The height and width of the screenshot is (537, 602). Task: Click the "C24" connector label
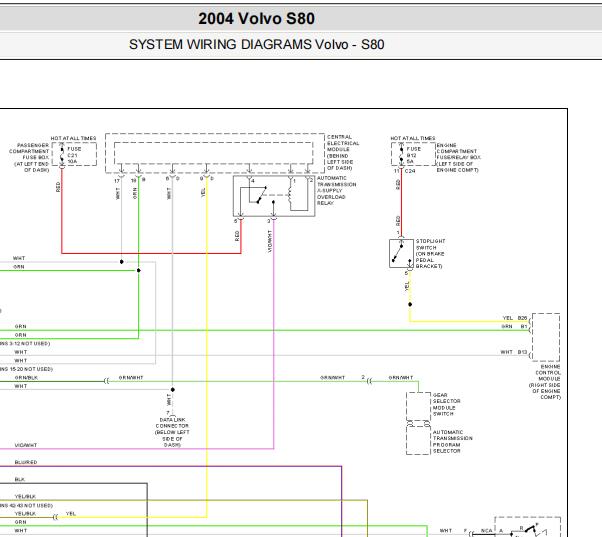click(x=410, y=171)
